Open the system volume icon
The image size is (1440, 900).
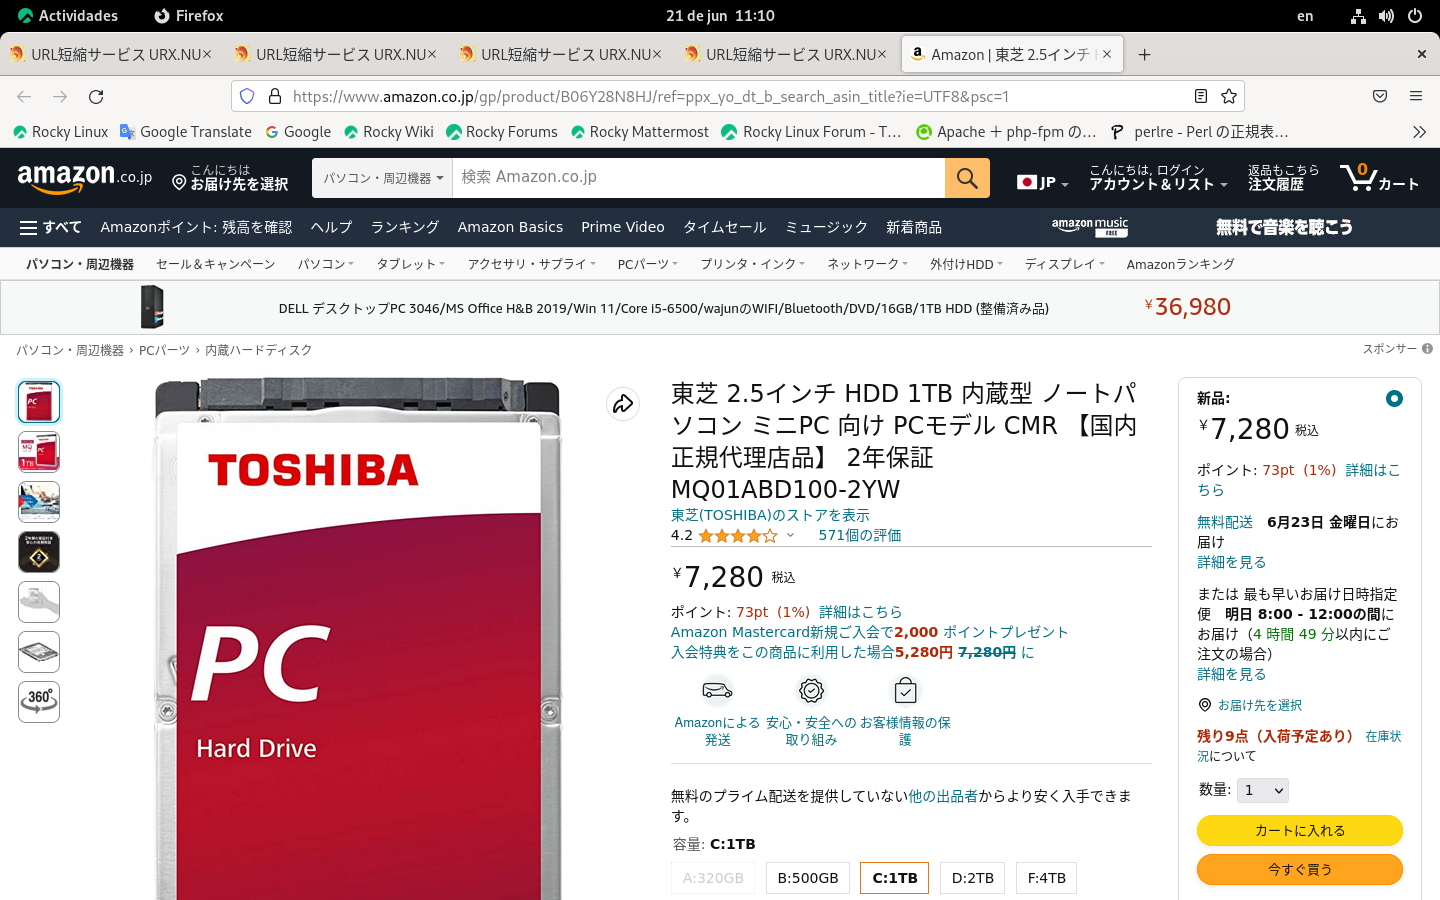pyautogui.click(x=1386, y=16)
